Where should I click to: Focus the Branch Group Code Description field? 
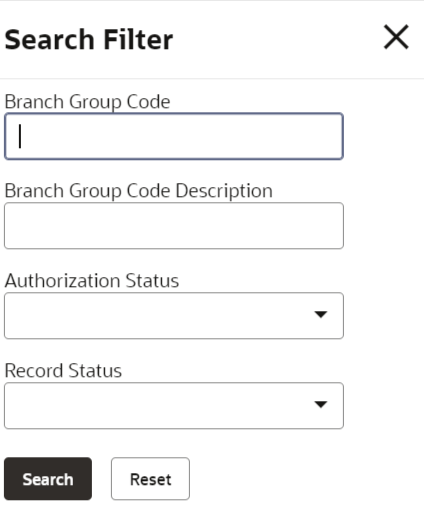click(x=174, y=226)
